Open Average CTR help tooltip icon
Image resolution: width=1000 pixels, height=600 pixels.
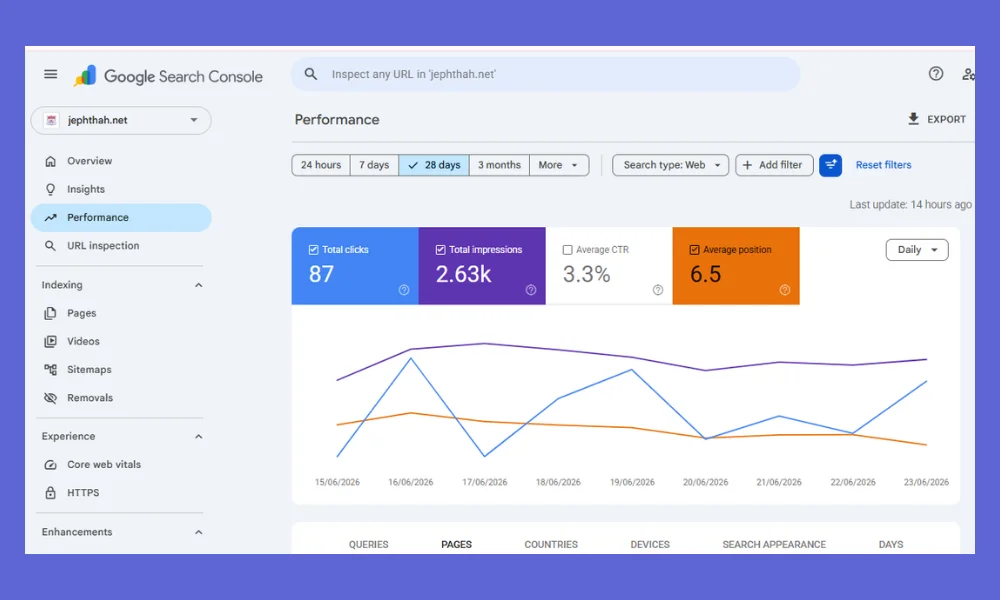point(658,290)
